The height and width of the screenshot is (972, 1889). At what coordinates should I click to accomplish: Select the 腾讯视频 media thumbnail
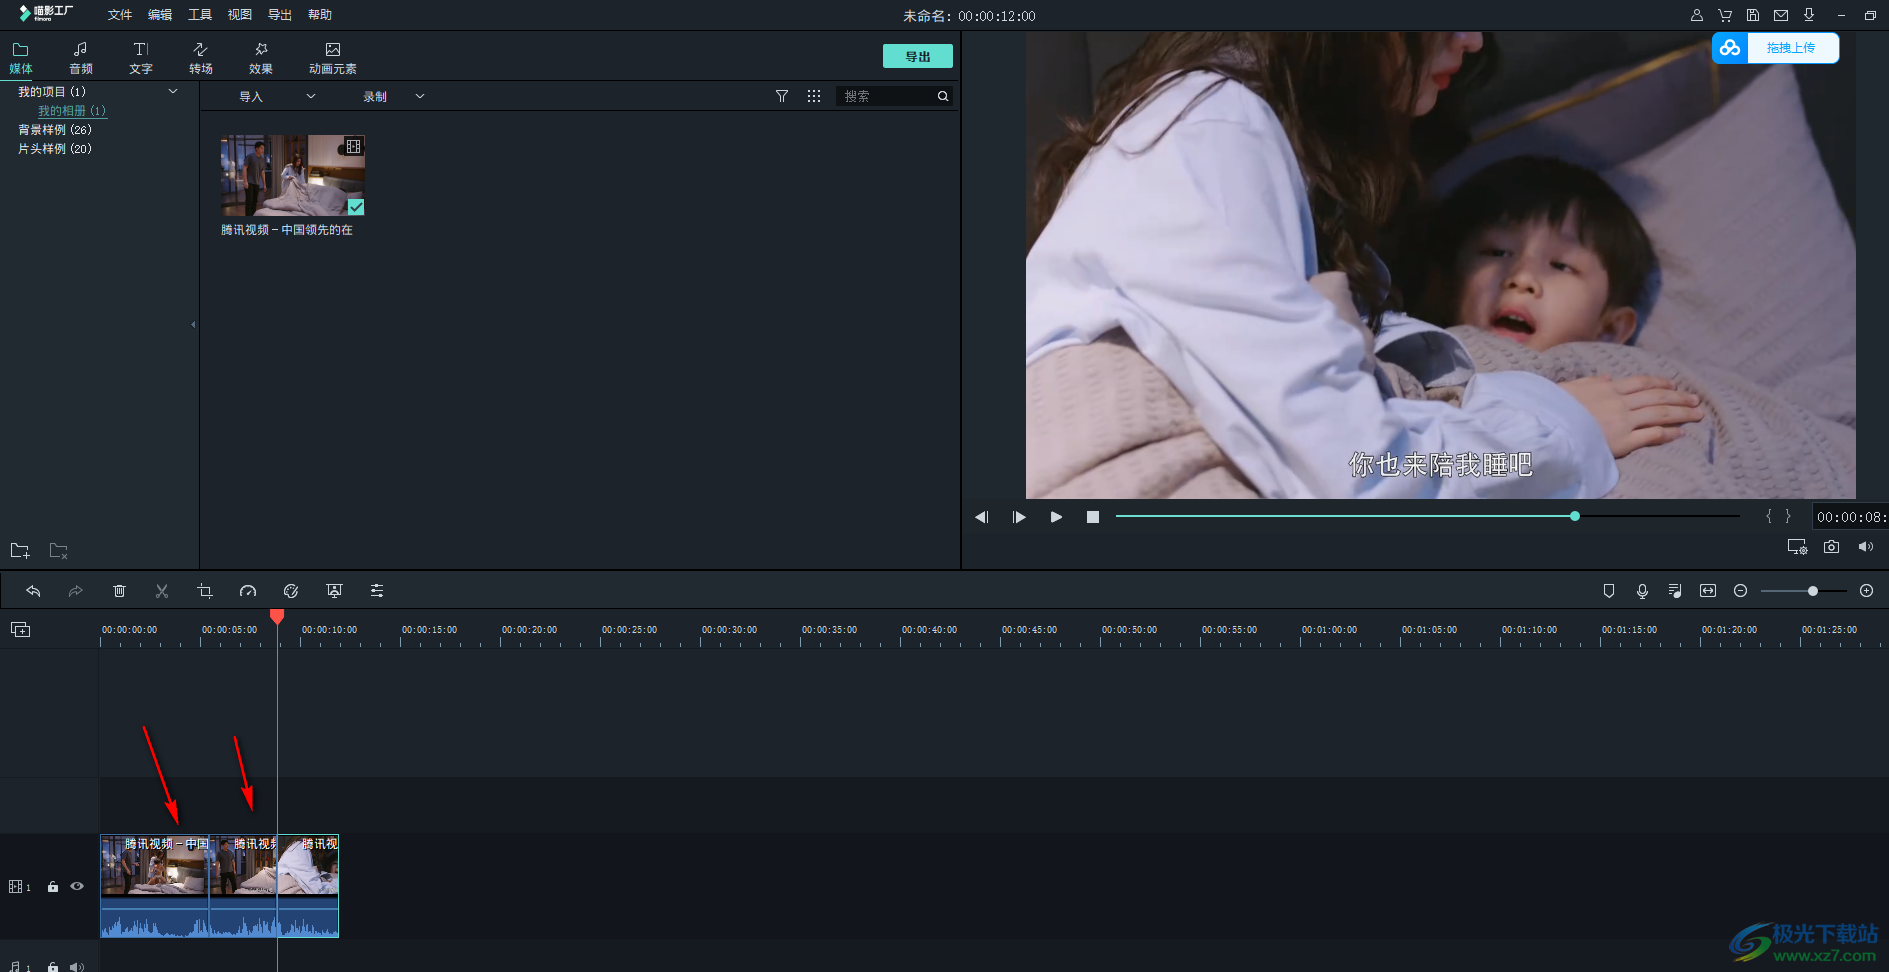293,176
